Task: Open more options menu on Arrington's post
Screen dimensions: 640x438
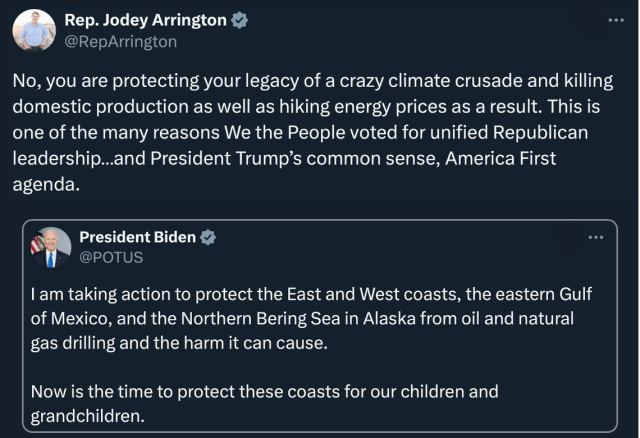Action: (616, 20)
